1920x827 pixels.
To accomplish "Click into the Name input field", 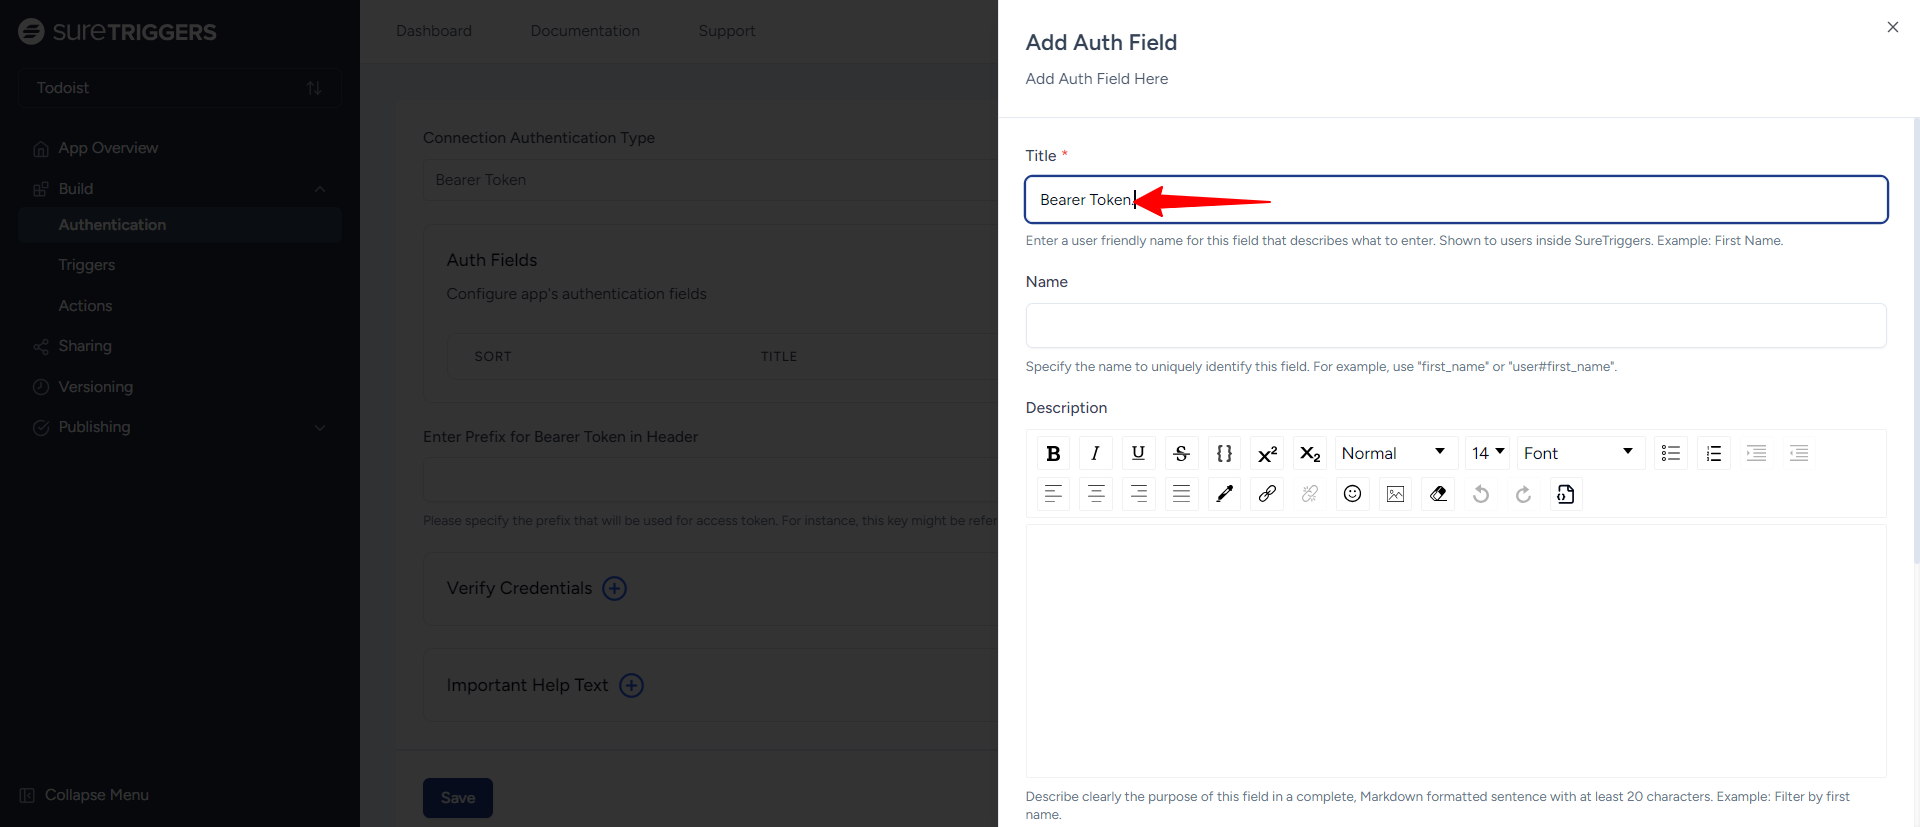I will [1455, 326].
